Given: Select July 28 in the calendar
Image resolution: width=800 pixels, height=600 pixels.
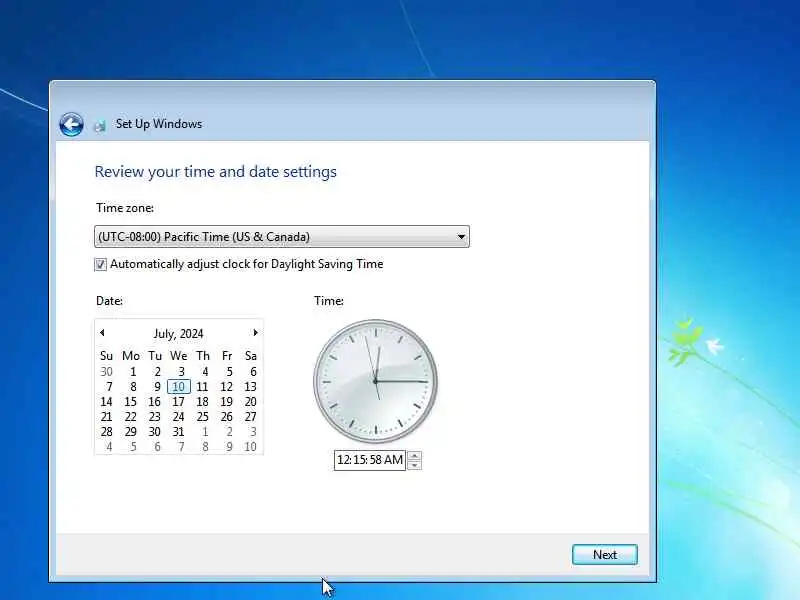Looking at the screenshot, I should coord(106,432).
